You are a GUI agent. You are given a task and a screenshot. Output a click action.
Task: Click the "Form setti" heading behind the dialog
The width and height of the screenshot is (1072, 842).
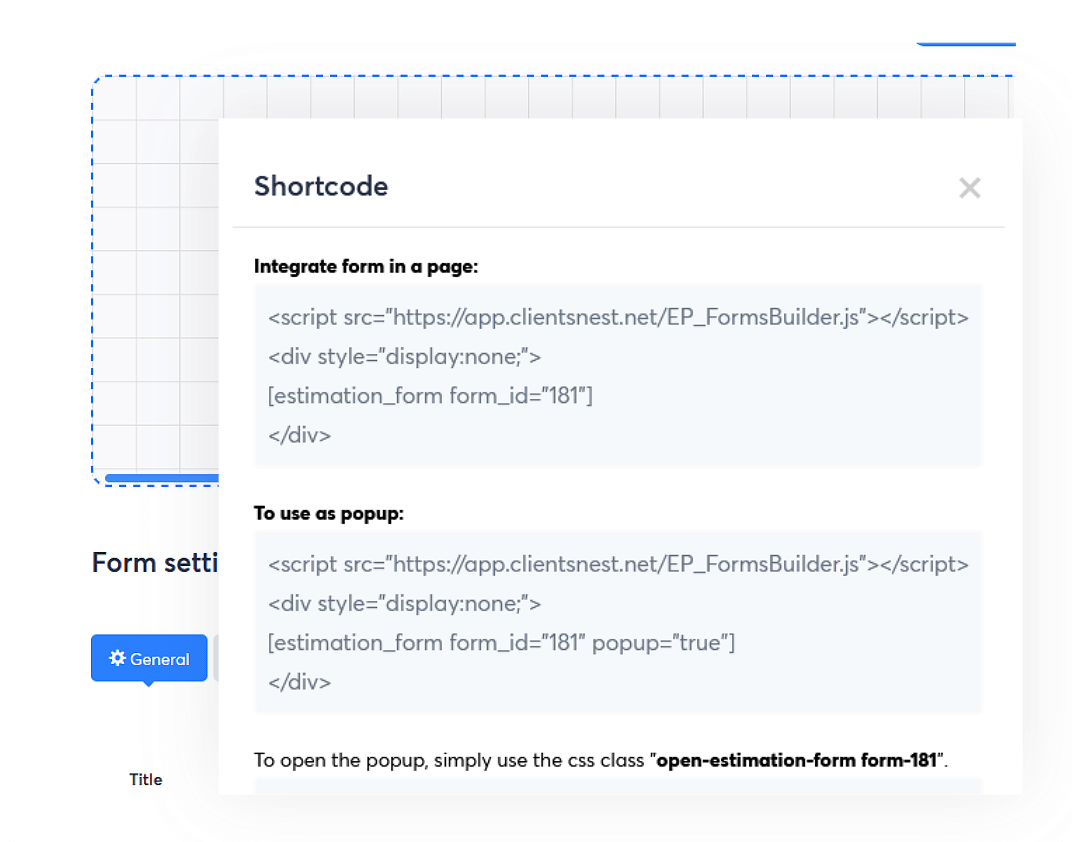pos(155,562)
